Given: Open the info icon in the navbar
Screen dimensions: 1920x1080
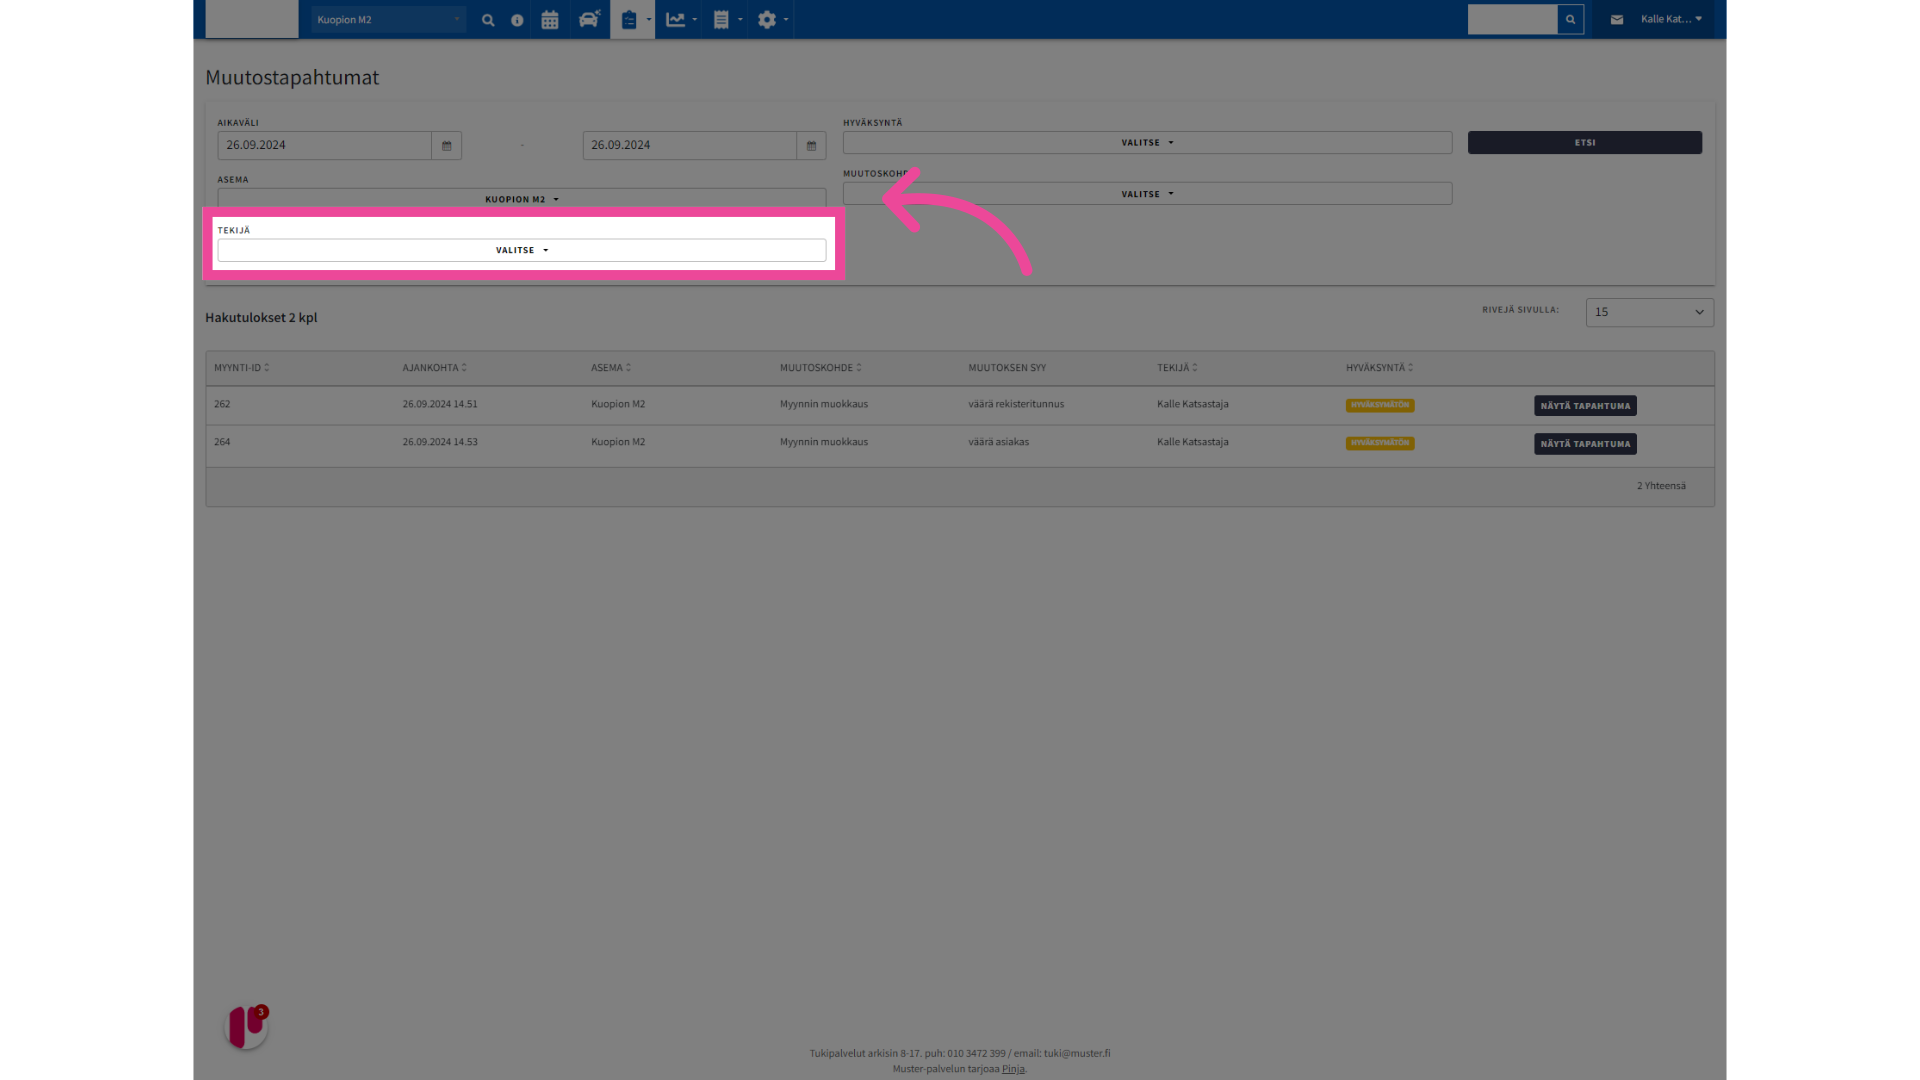Looking at the screenshot, I should coord(517,20).
